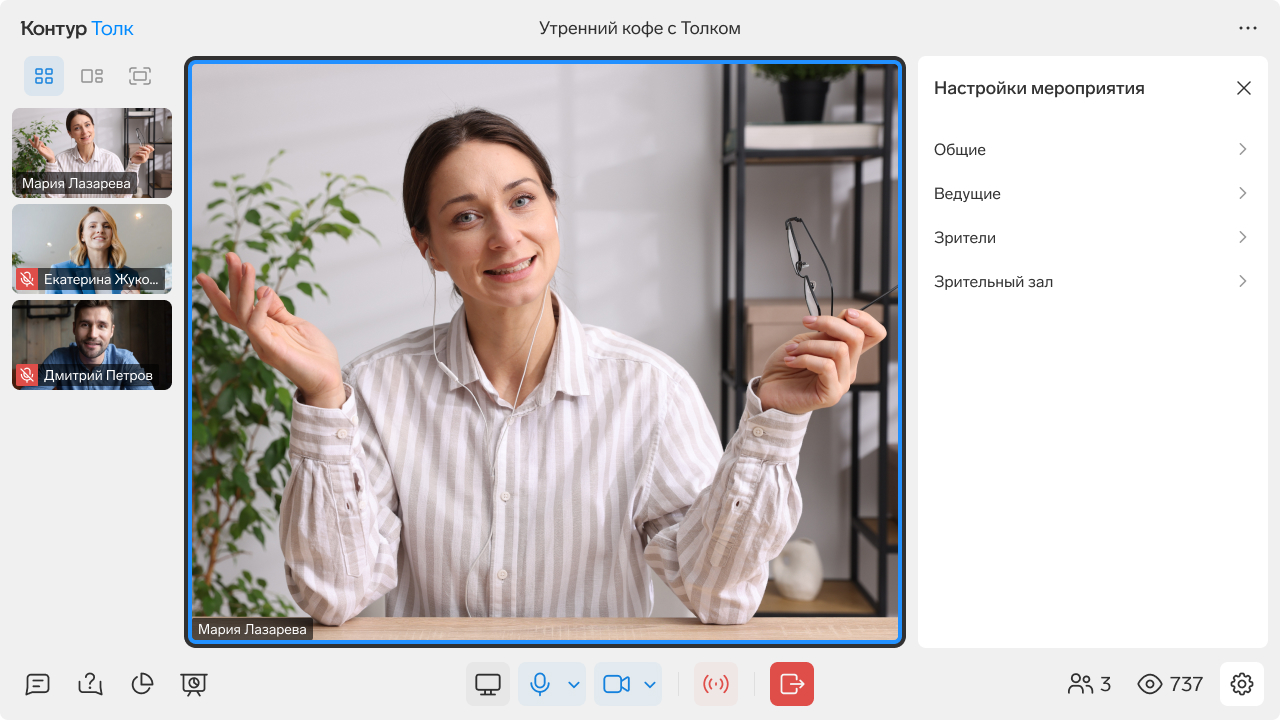Screen dimensions: 1280x720
Task: Open the participants list showing 3 people
Action: pos(1089,684)
